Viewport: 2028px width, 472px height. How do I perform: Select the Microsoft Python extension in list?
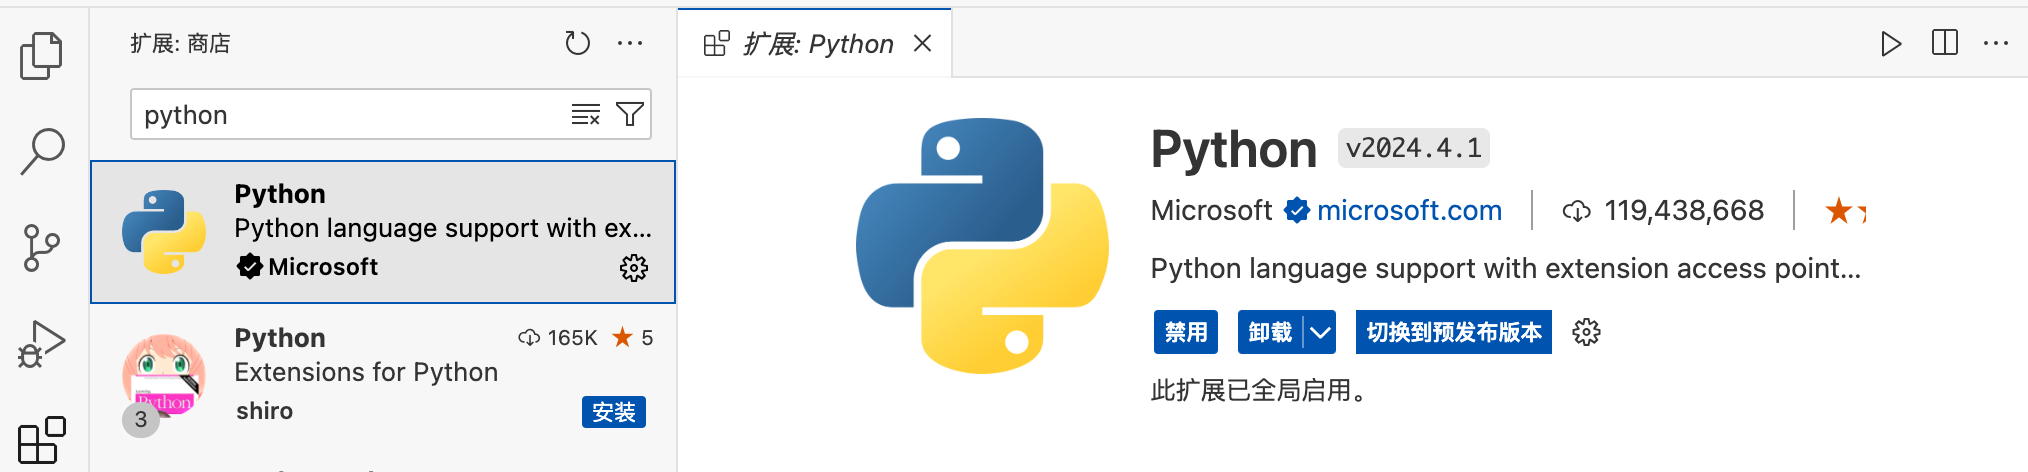[x=383, y=232]
